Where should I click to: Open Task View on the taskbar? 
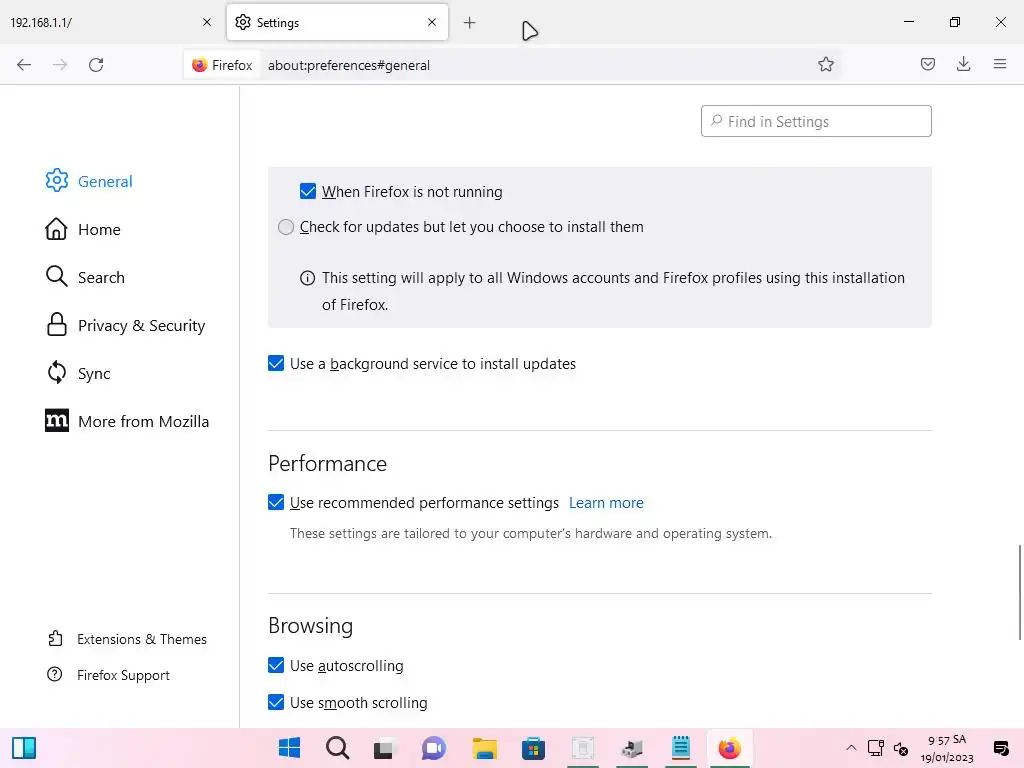tap(384, 748)
